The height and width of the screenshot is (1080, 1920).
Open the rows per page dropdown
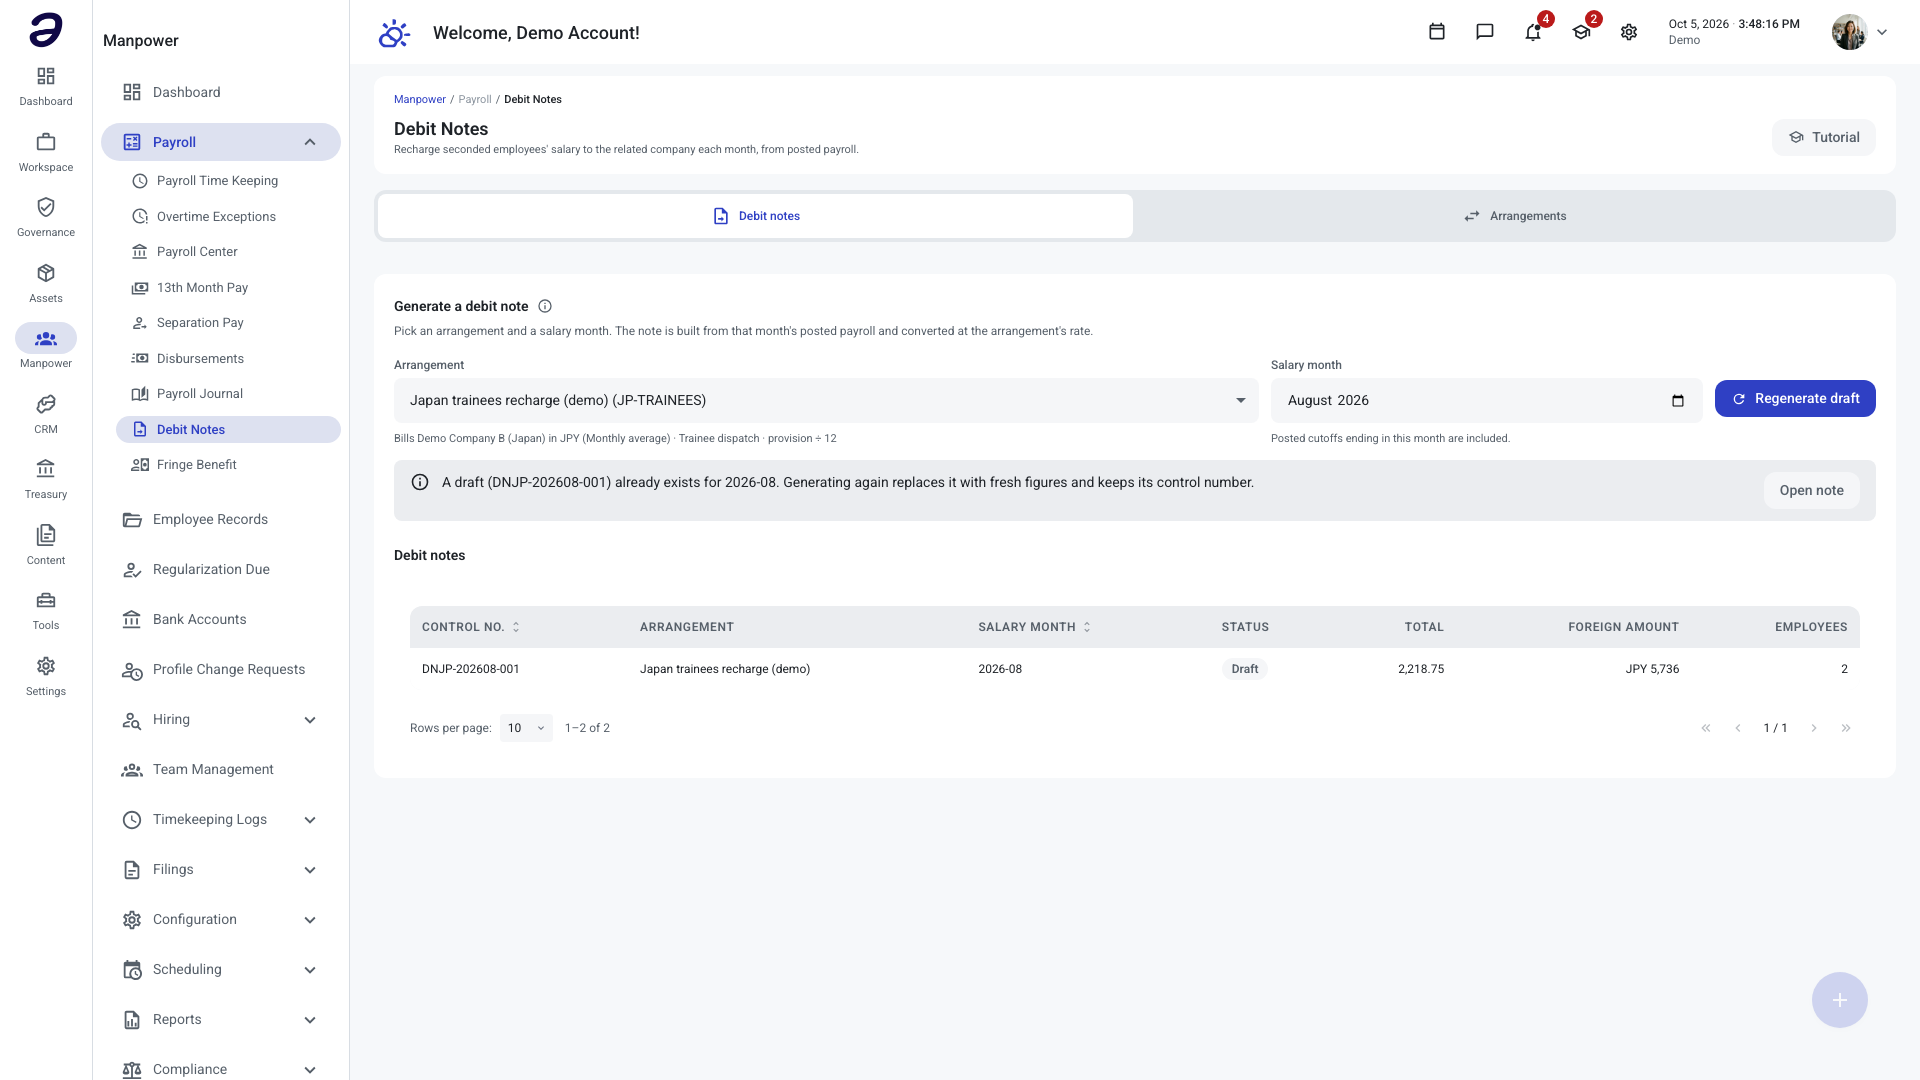526,728
